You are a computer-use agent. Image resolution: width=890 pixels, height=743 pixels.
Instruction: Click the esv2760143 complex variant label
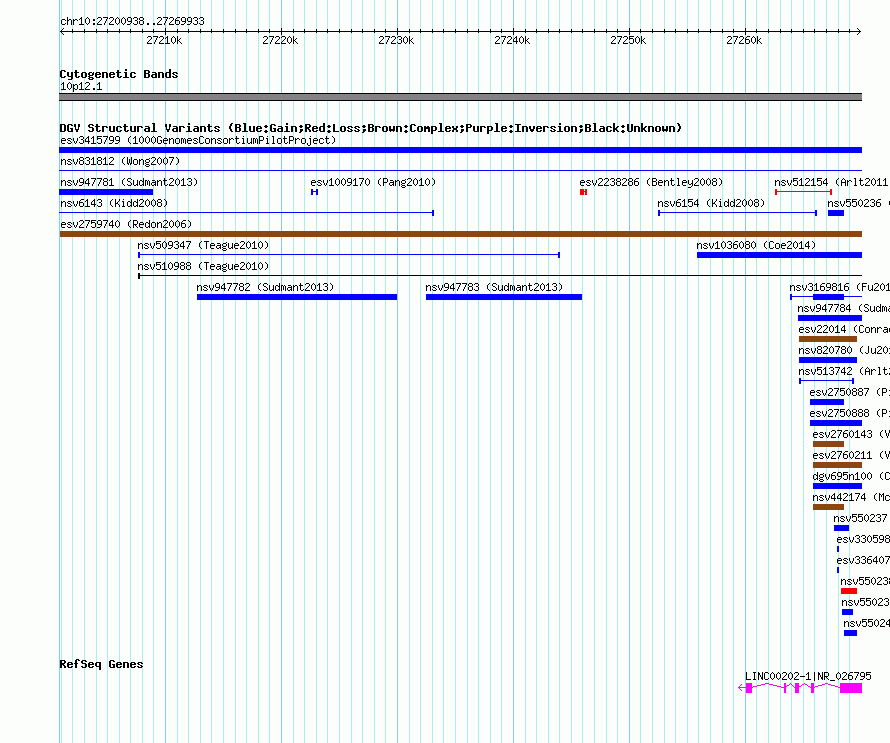tap(851, 434)
